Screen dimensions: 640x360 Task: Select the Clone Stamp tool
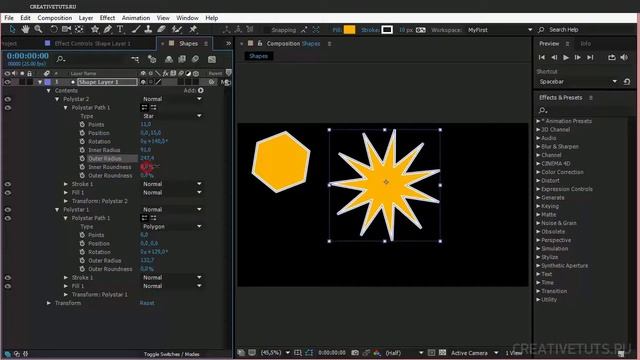click(148, 29)
